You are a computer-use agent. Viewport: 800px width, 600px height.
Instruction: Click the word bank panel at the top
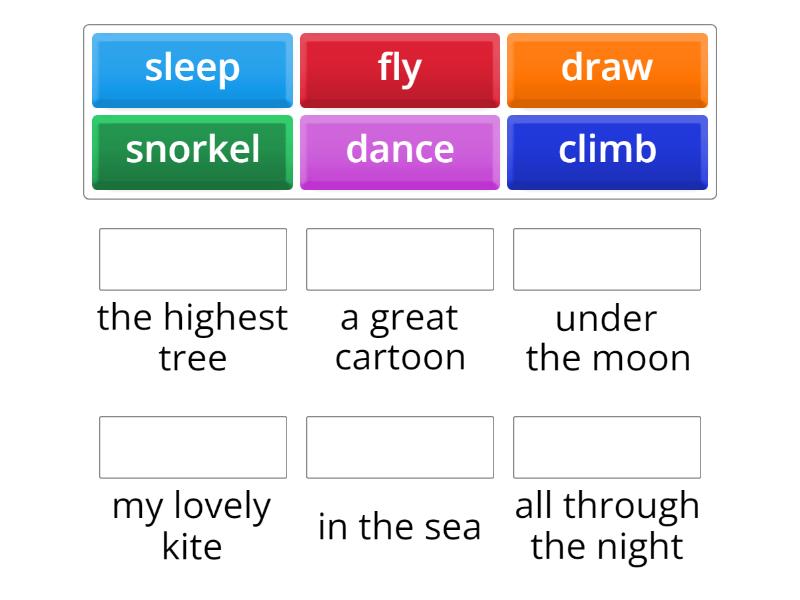[x=400, y=110]
